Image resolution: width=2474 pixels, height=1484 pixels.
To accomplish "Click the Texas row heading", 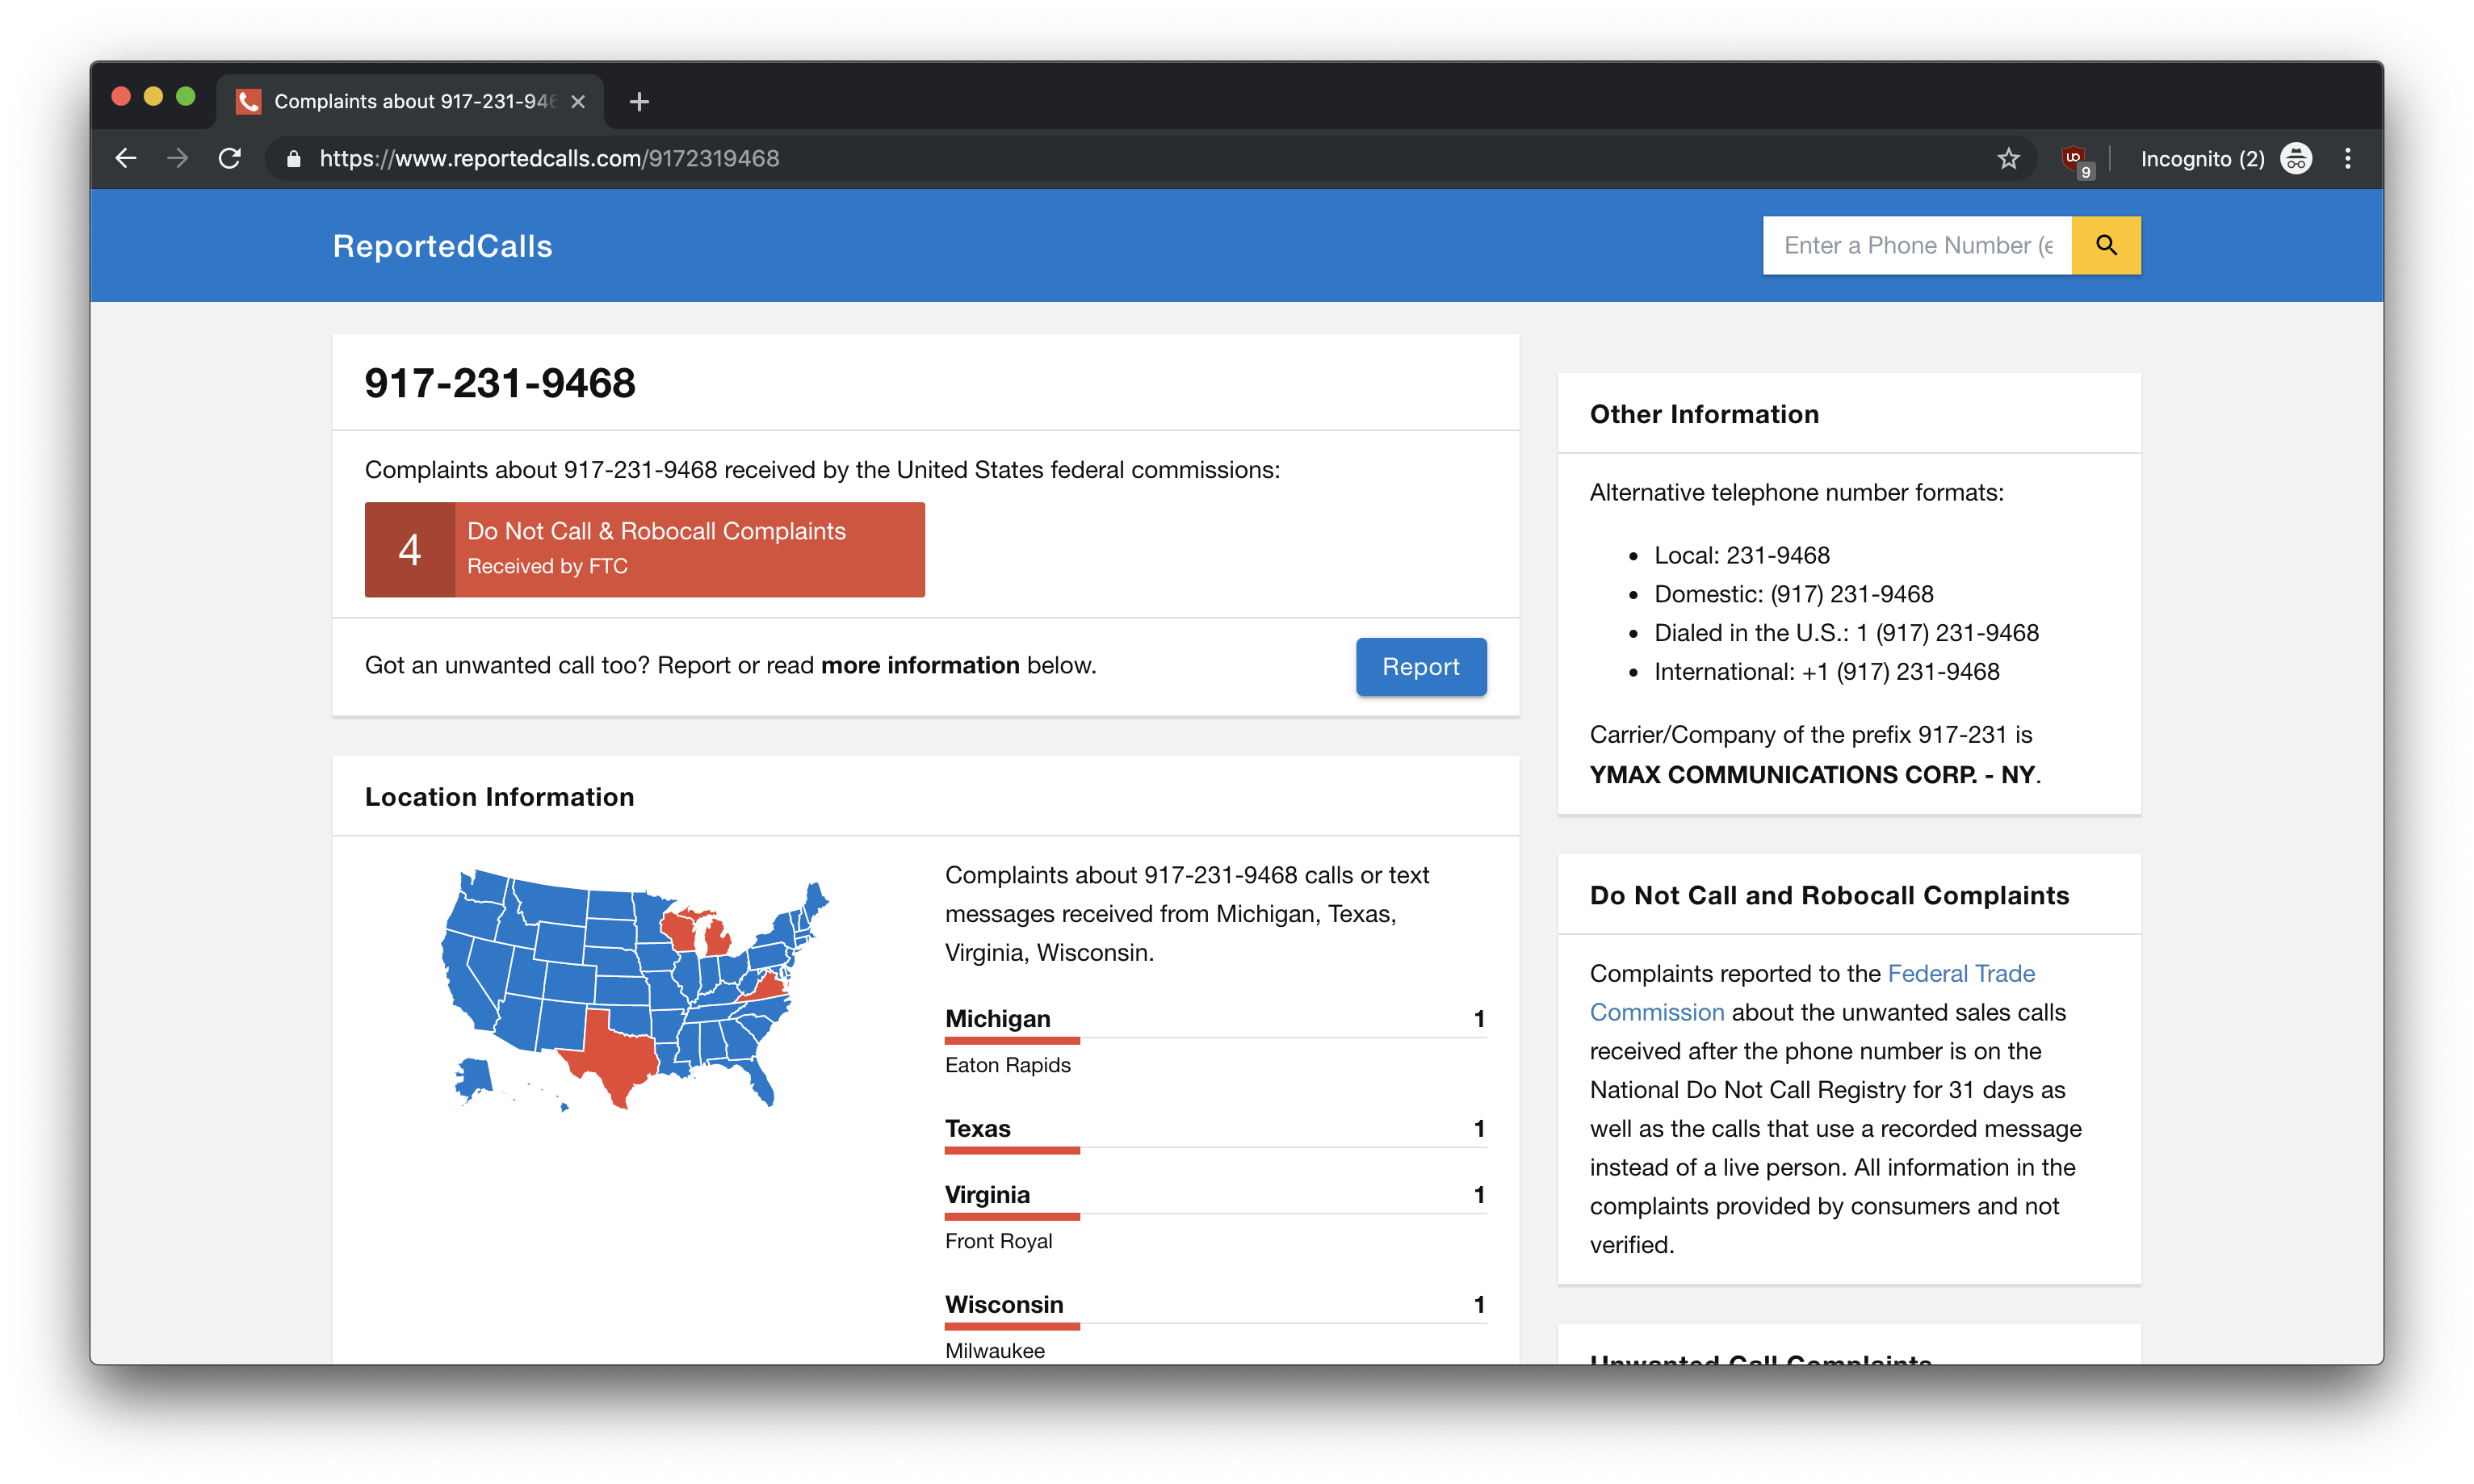I will pyautogui.click(x=977, y=1128).
